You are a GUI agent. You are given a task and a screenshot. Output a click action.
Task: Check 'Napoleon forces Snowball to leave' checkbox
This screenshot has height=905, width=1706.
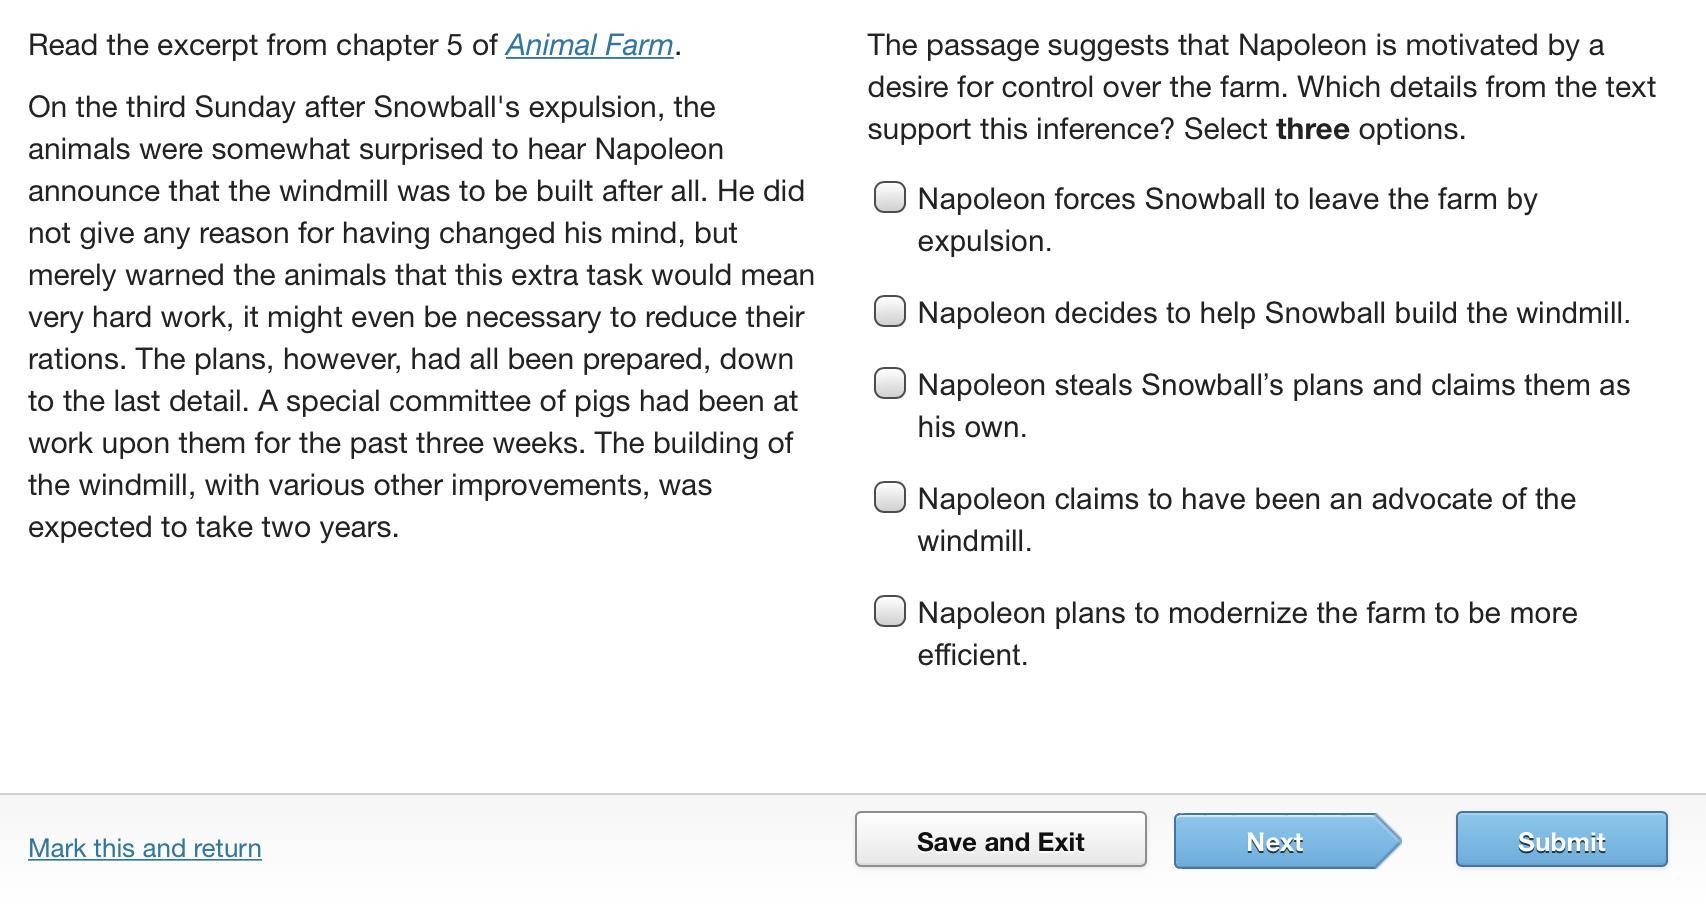pos(890,198)
